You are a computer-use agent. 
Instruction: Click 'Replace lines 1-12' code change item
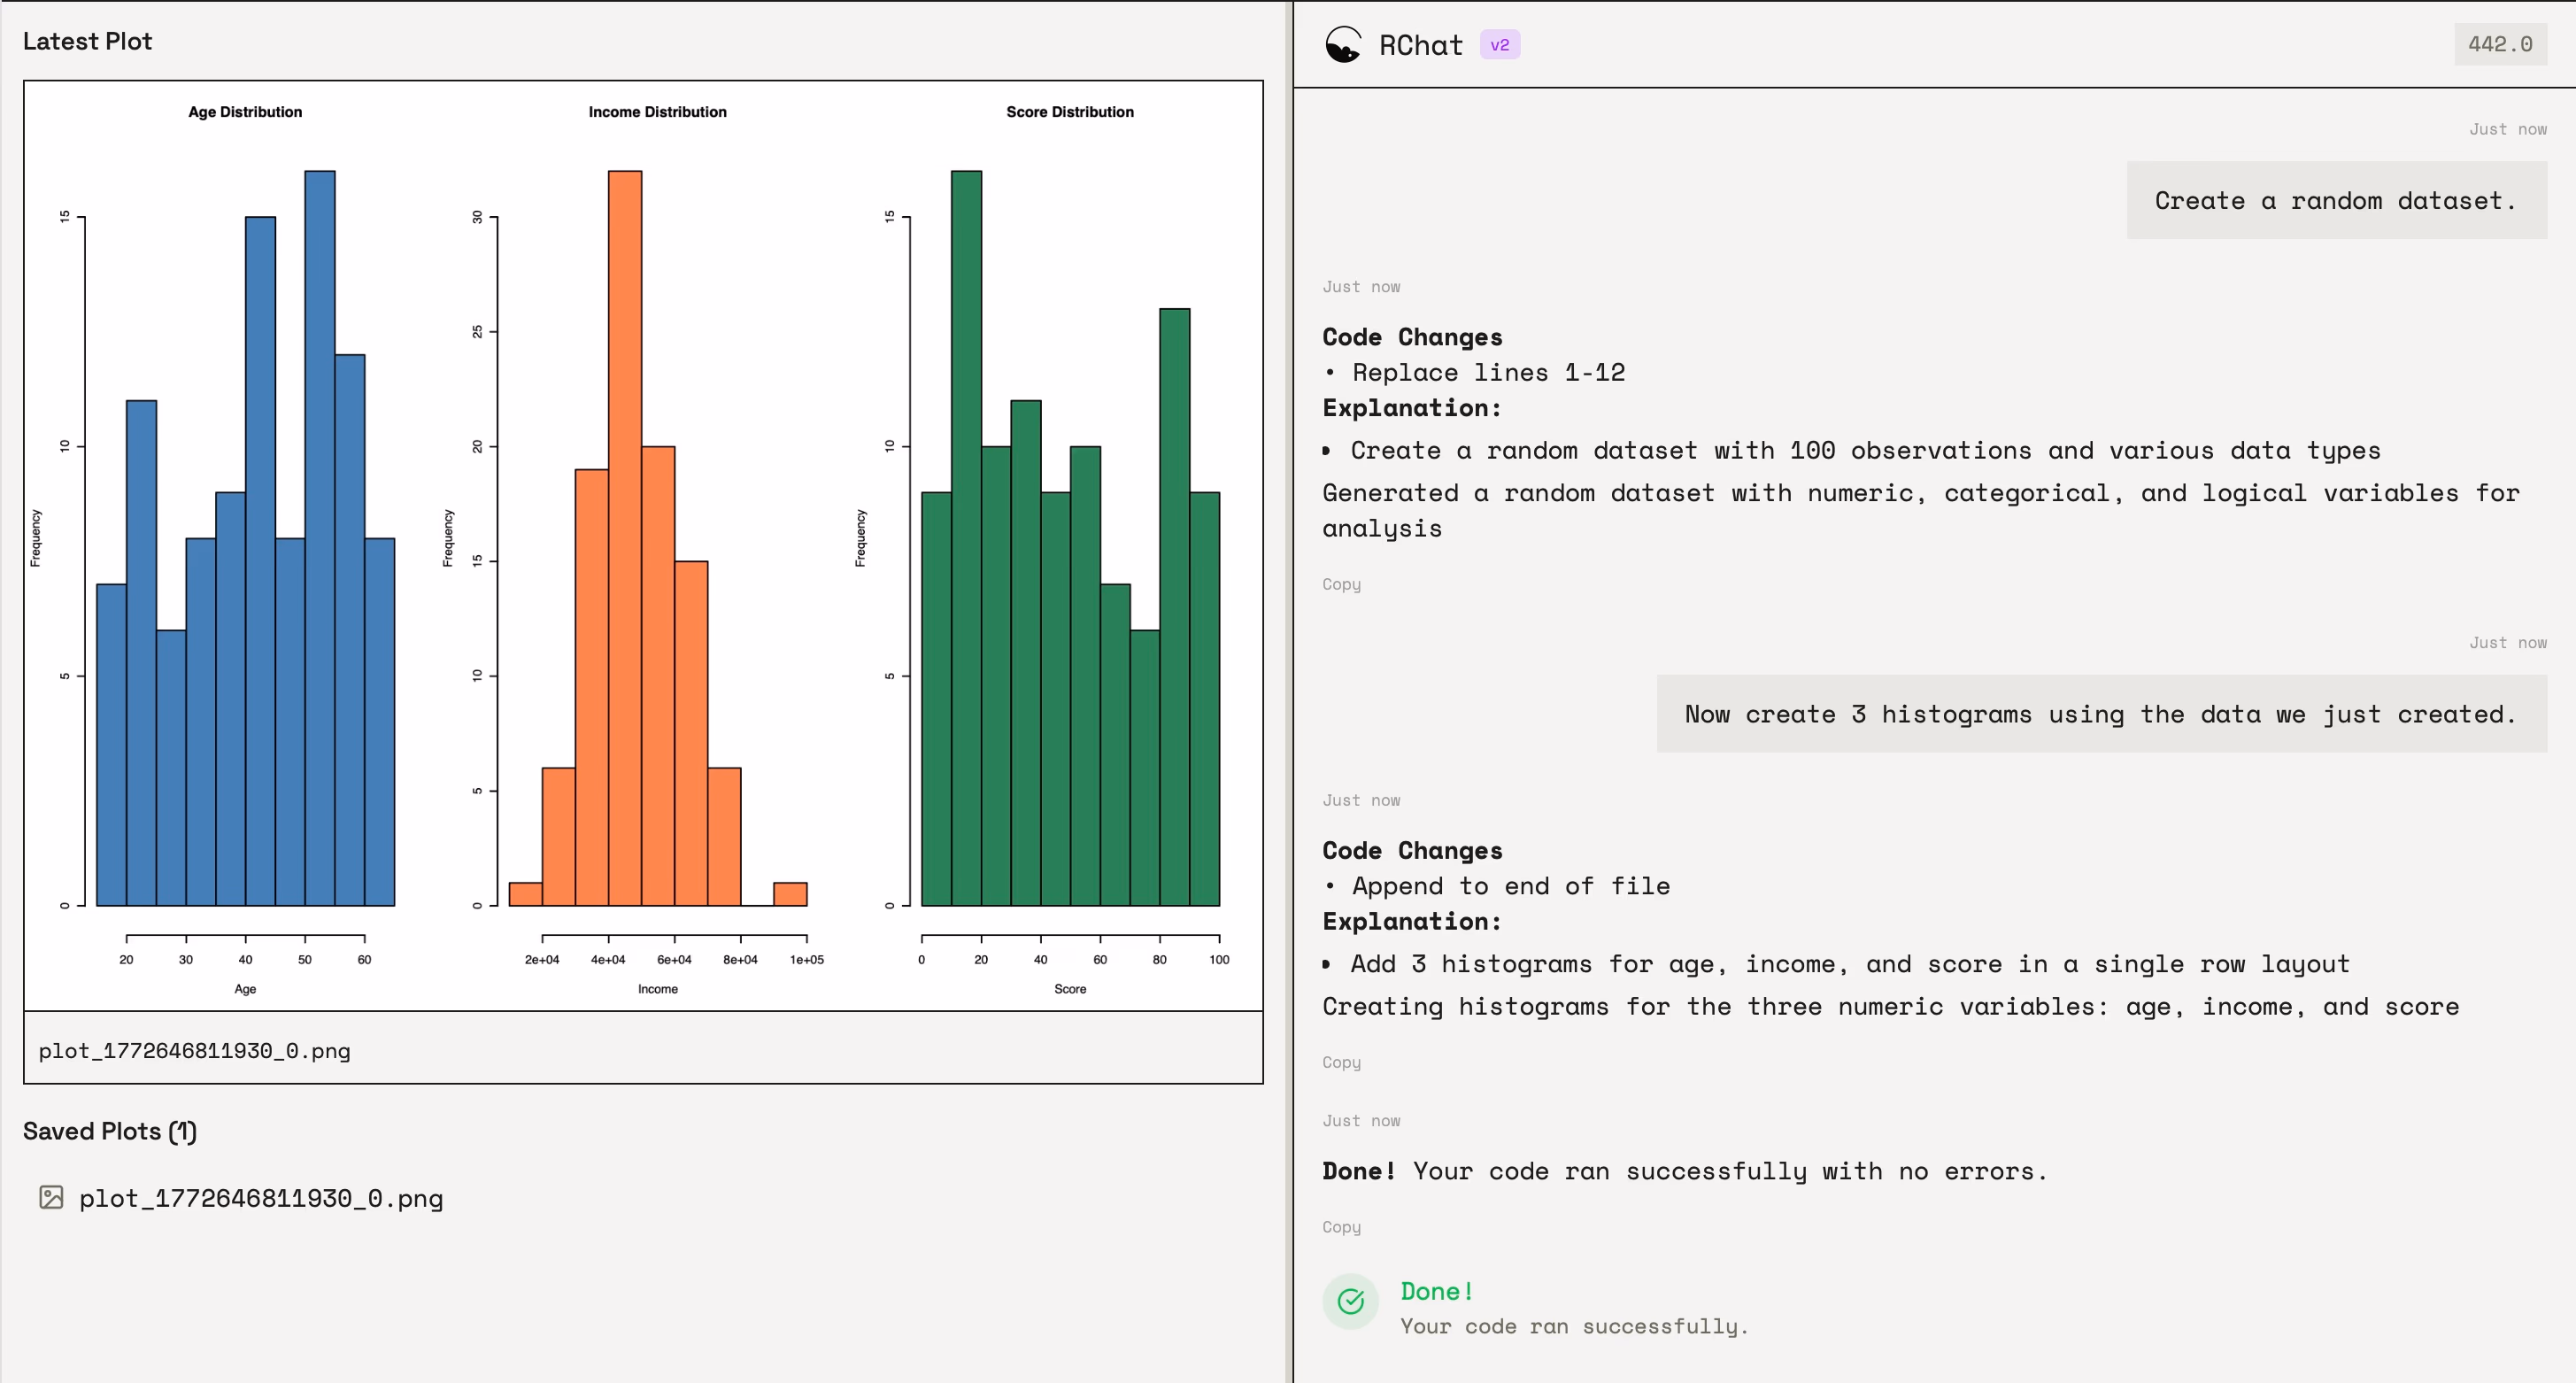(x=1488, y=372)
